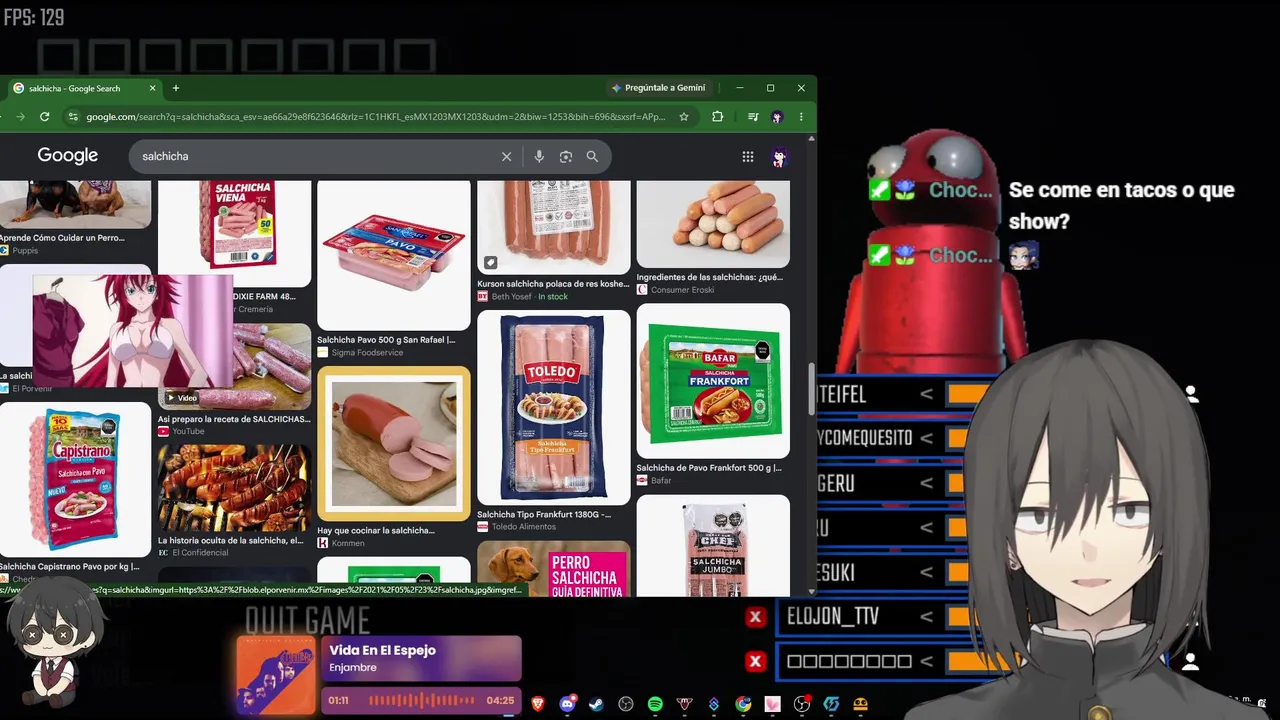The image size is (1280, 720).
Task: Open Salchicha Pavo 500 g San Rafael link
Action: (386, 340)
